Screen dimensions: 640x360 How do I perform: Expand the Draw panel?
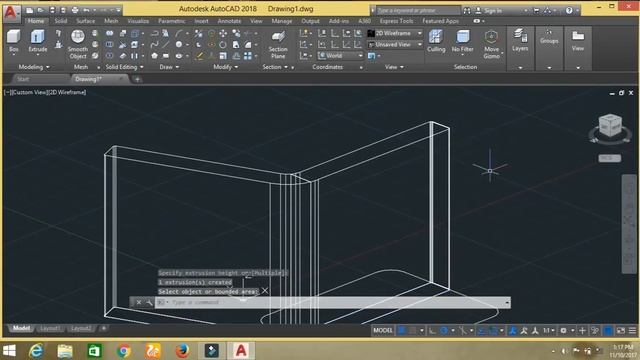tap(169, 67)
